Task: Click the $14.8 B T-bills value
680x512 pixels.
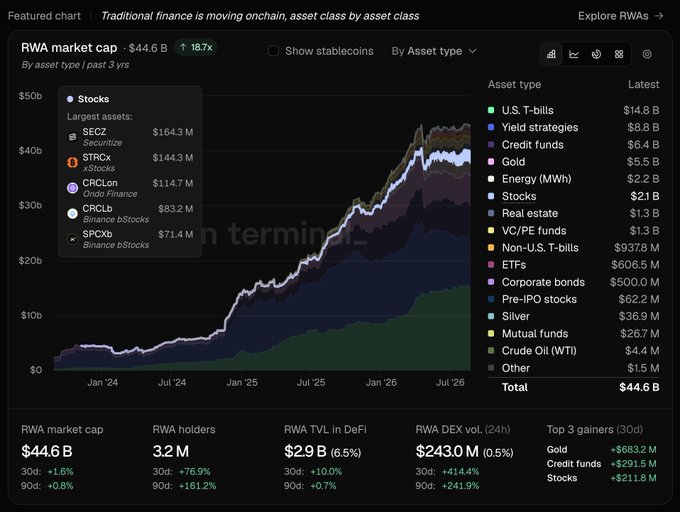Action: [x=641, y=110]
